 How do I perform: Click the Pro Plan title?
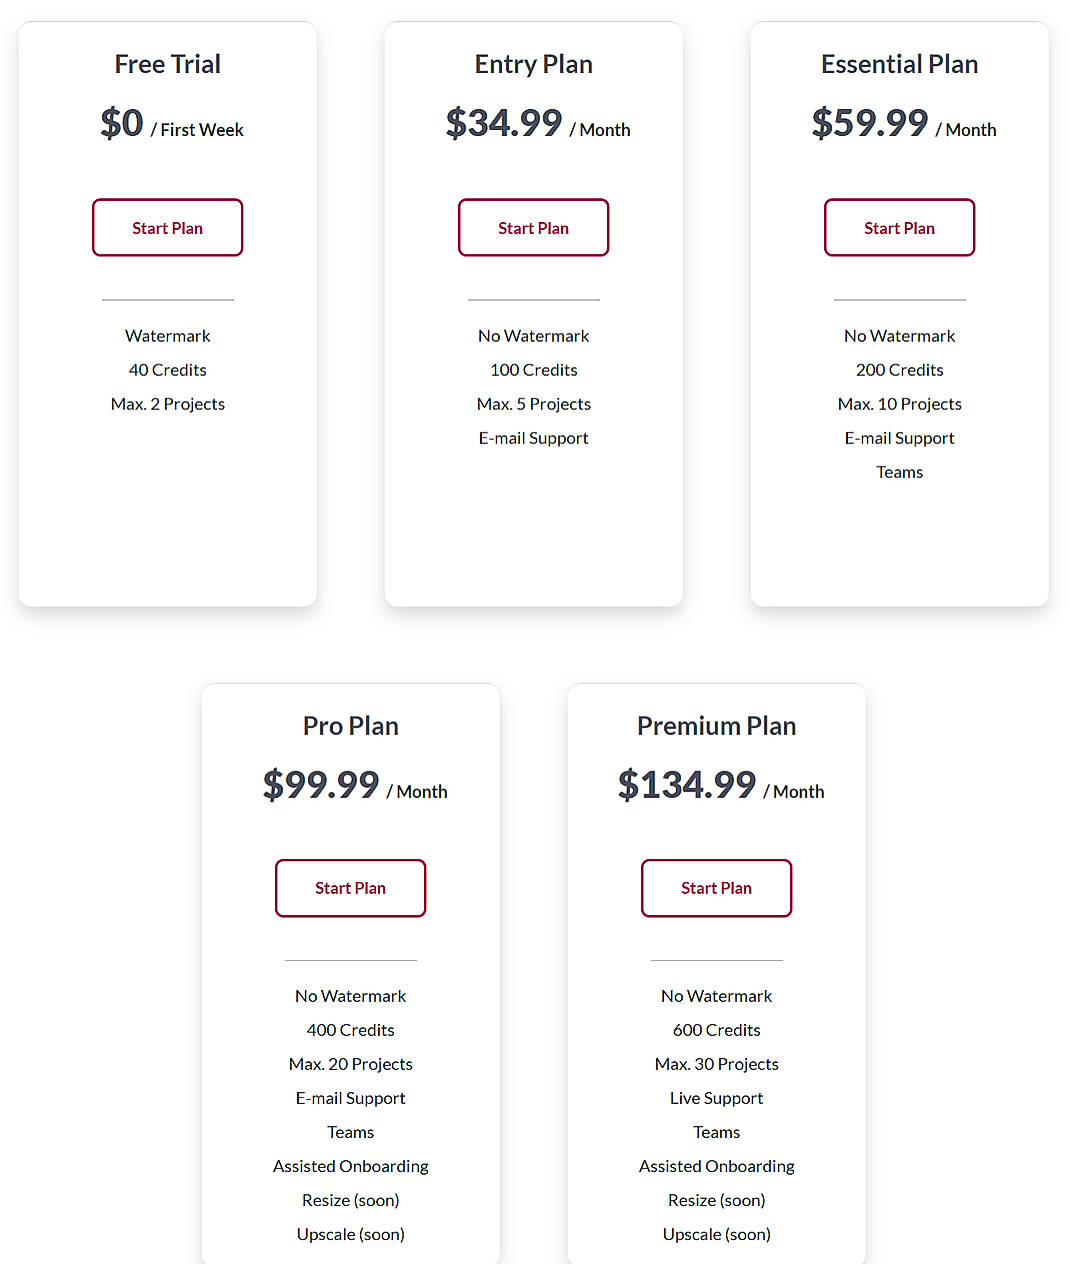(350, 726)
